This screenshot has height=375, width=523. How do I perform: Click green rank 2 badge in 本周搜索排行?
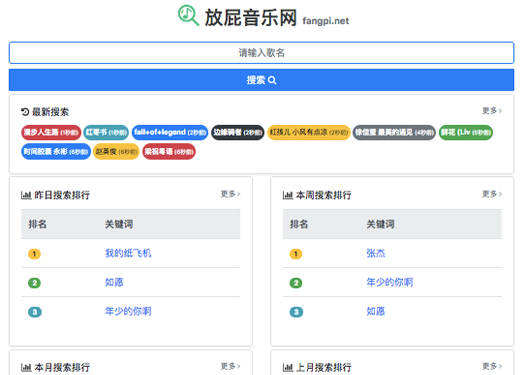[296, 283]
